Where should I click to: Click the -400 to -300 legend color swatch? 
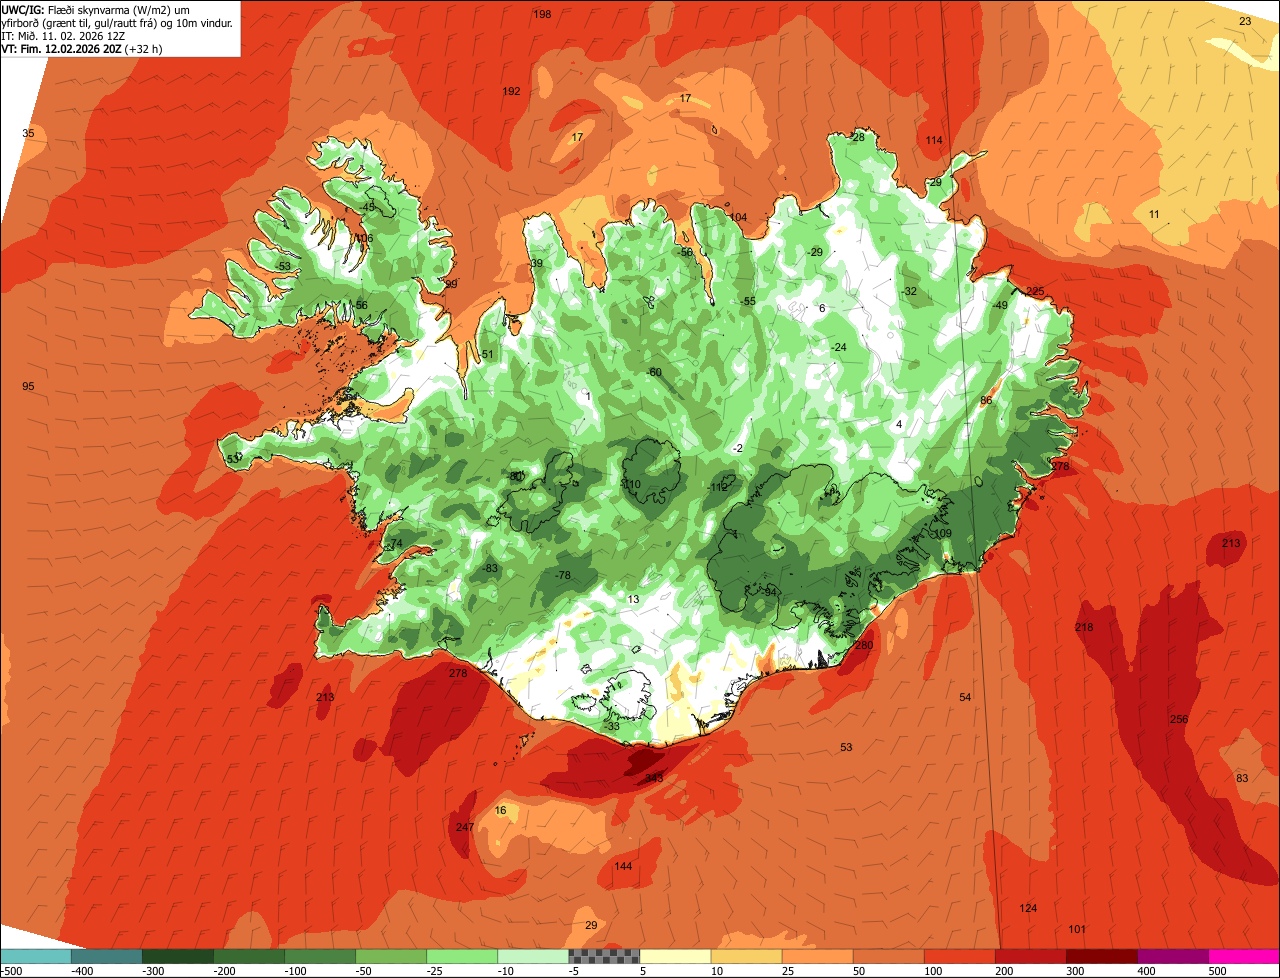click(x=106, y=956)
